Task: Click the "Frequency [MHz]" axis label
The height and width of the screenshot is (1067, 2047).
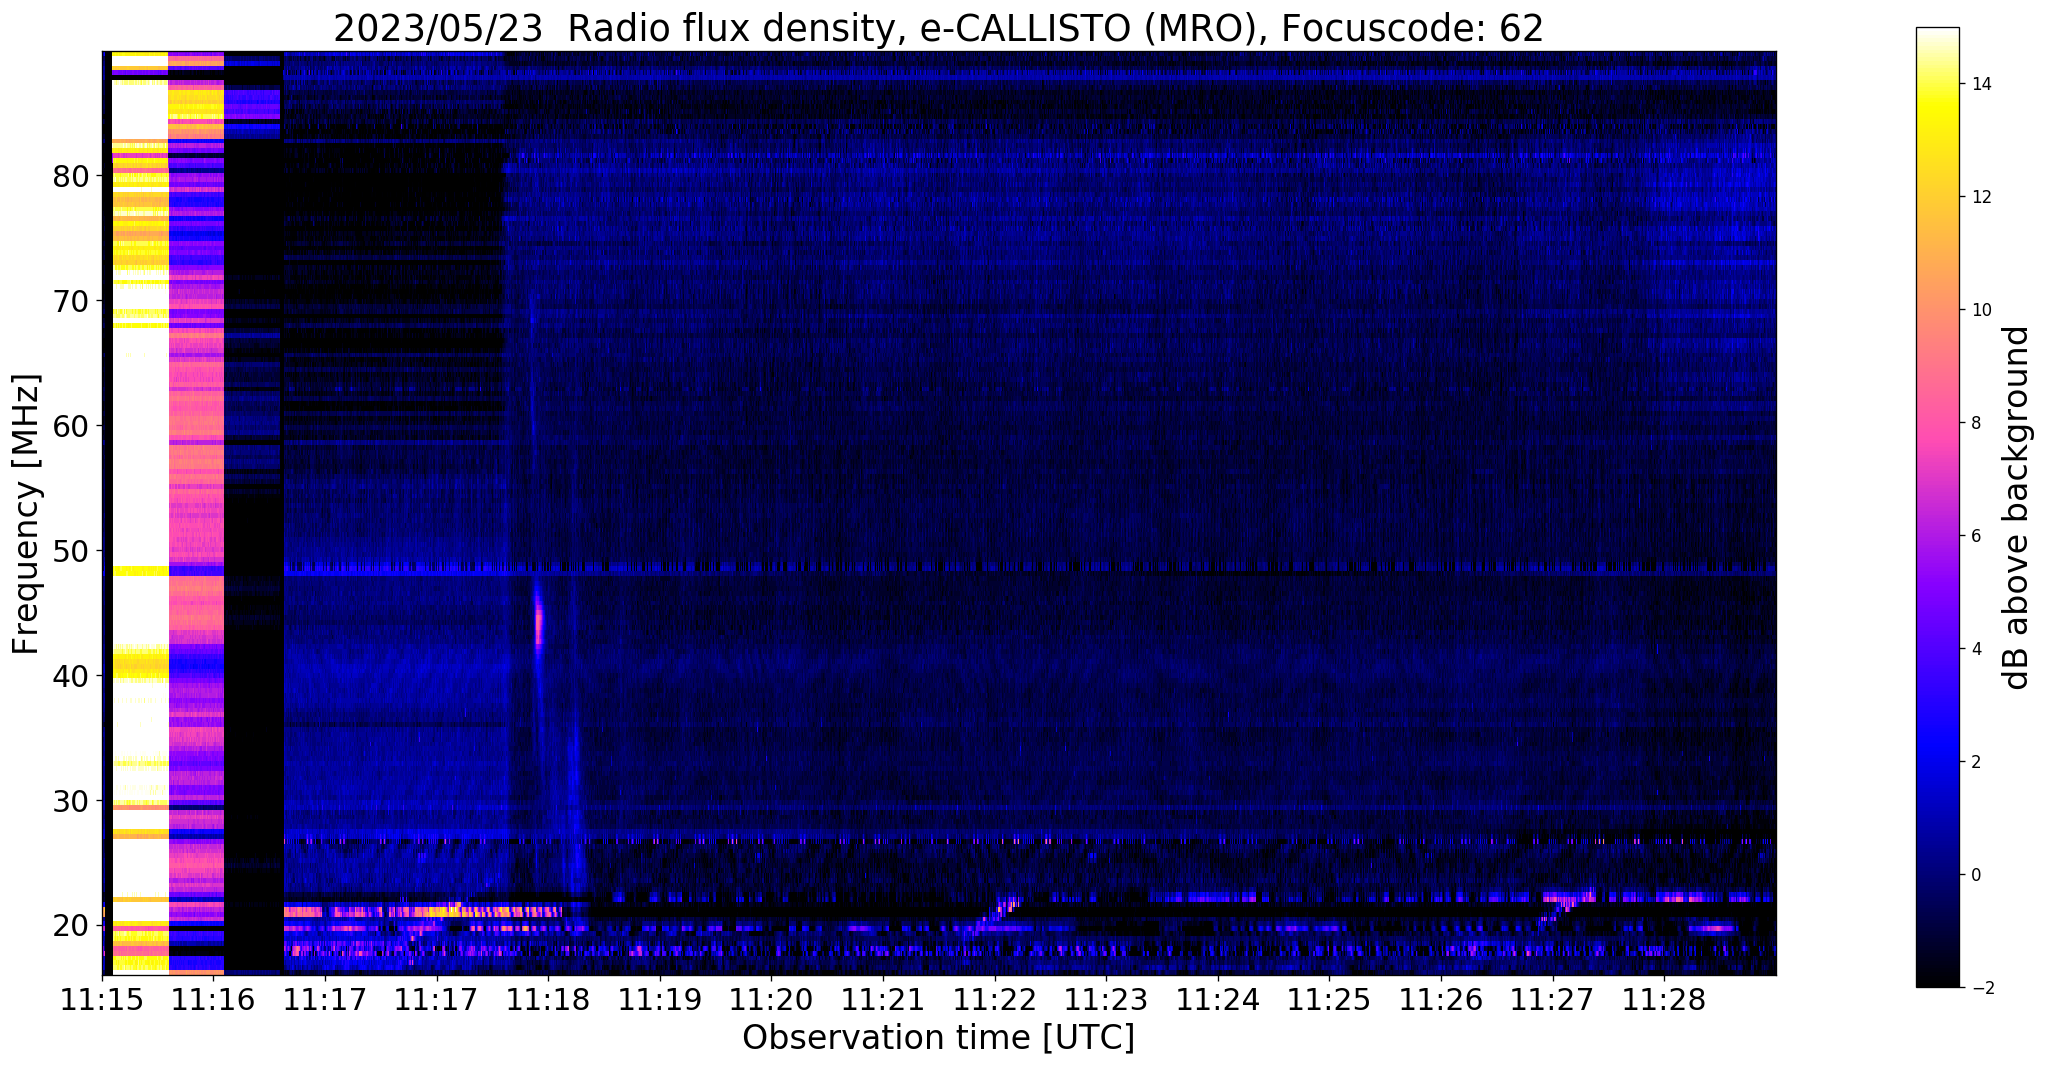Action: 26,514
